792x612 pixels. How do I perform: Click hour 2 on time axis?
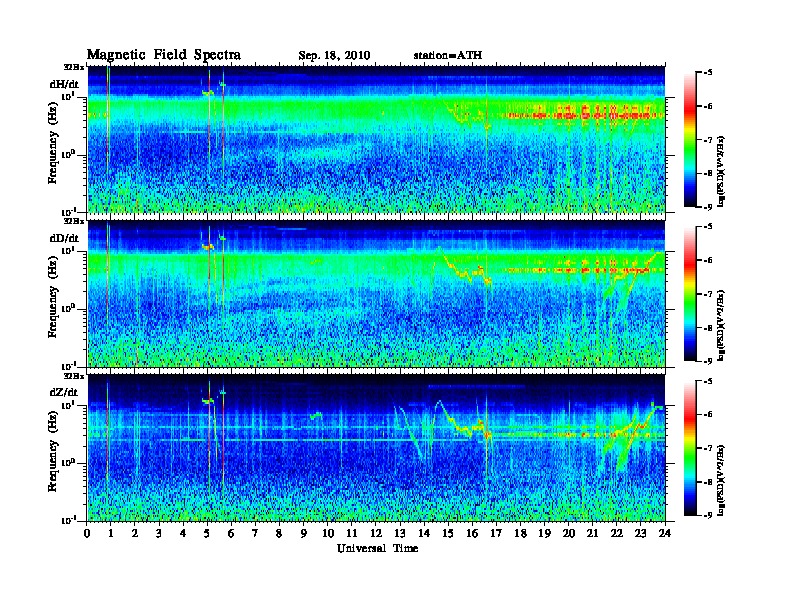135,534
